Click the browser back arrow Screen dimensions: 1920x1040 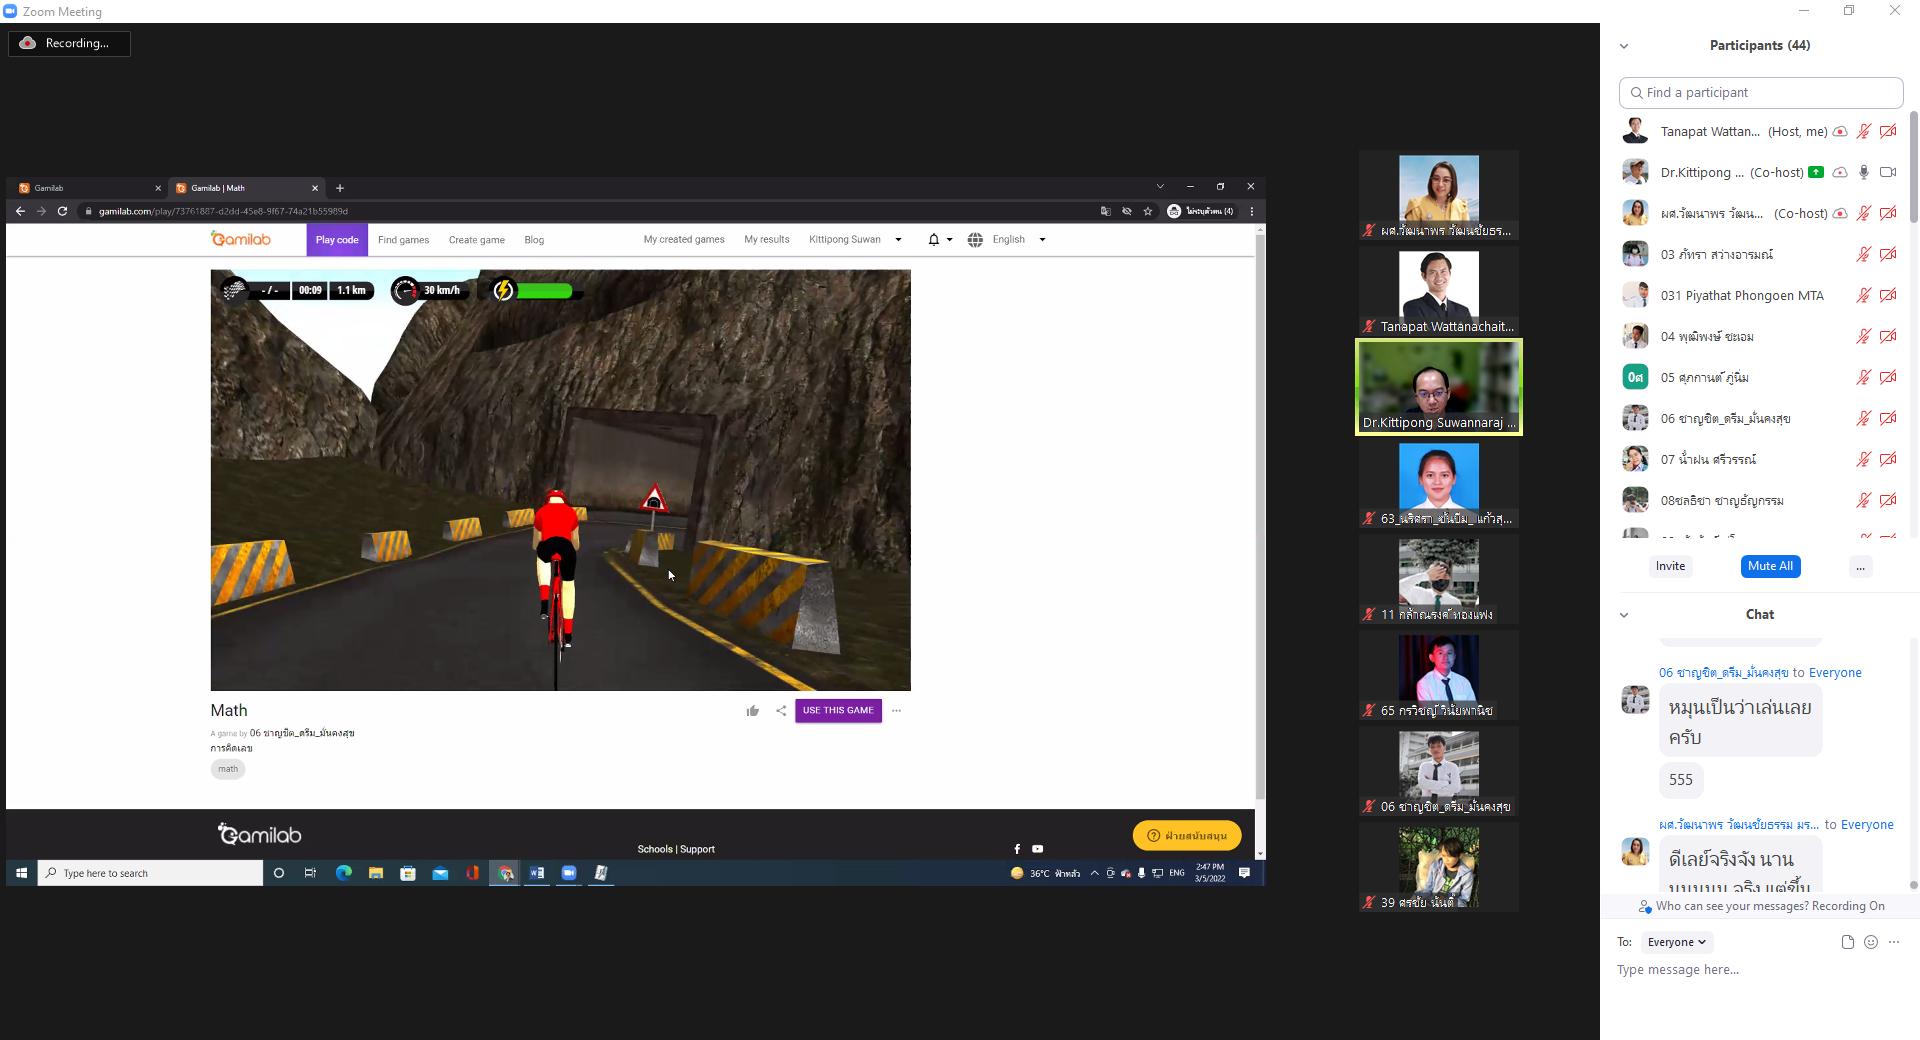(x=20, y=211)
